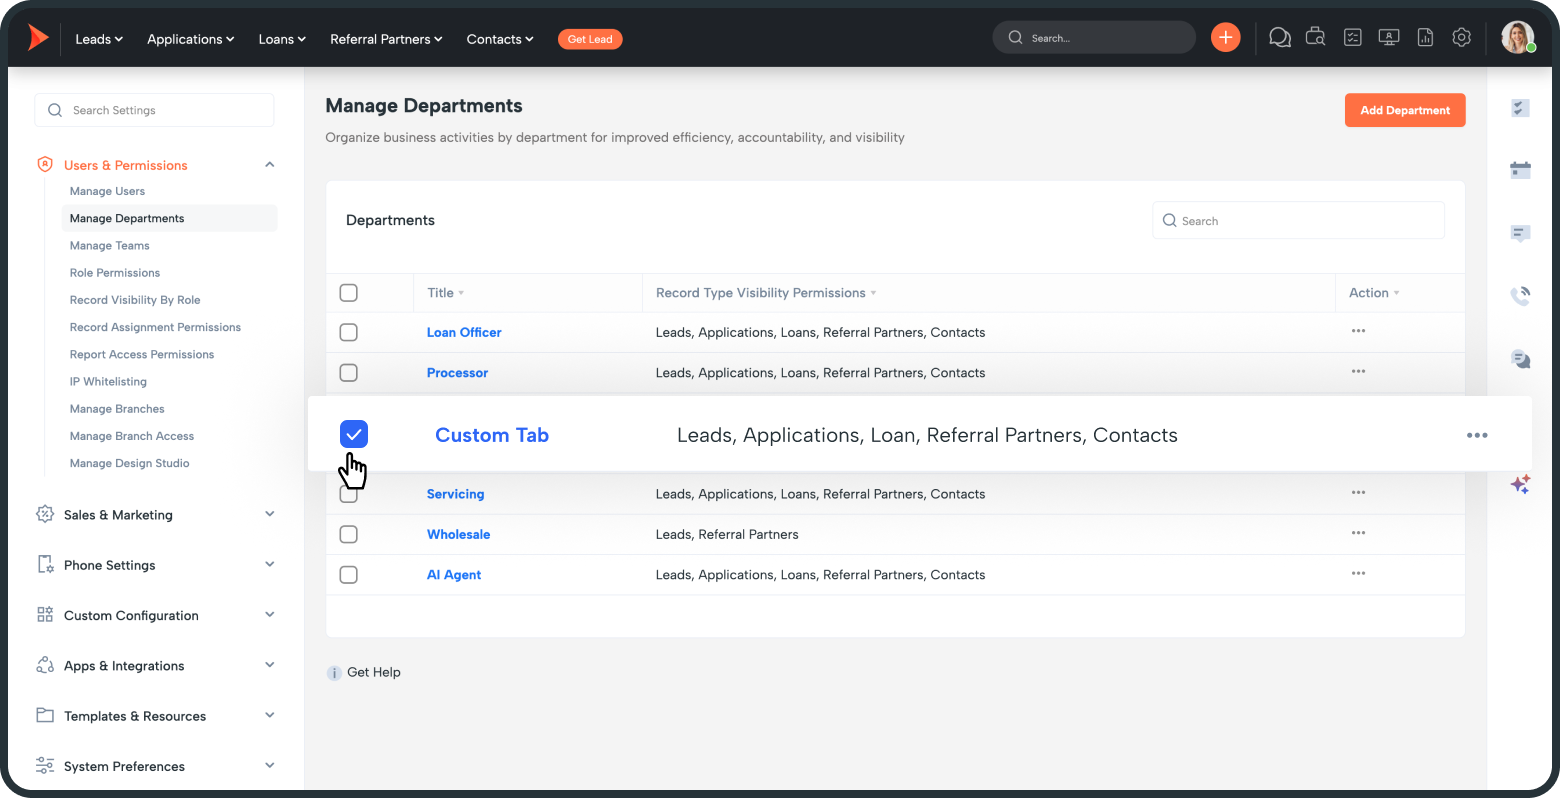Expand the Sales & Marketing section

(269, 514)
